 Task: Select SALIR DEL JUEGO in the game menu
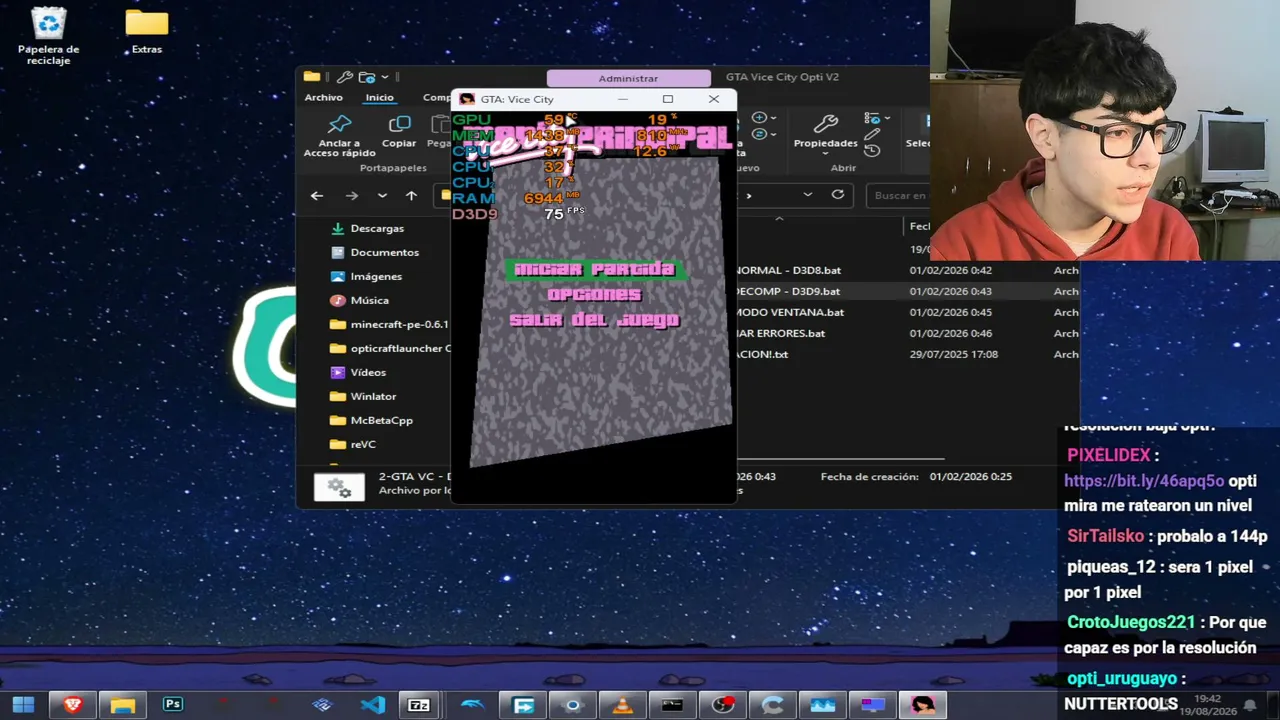pyautogui.click(x=594, y=320)
